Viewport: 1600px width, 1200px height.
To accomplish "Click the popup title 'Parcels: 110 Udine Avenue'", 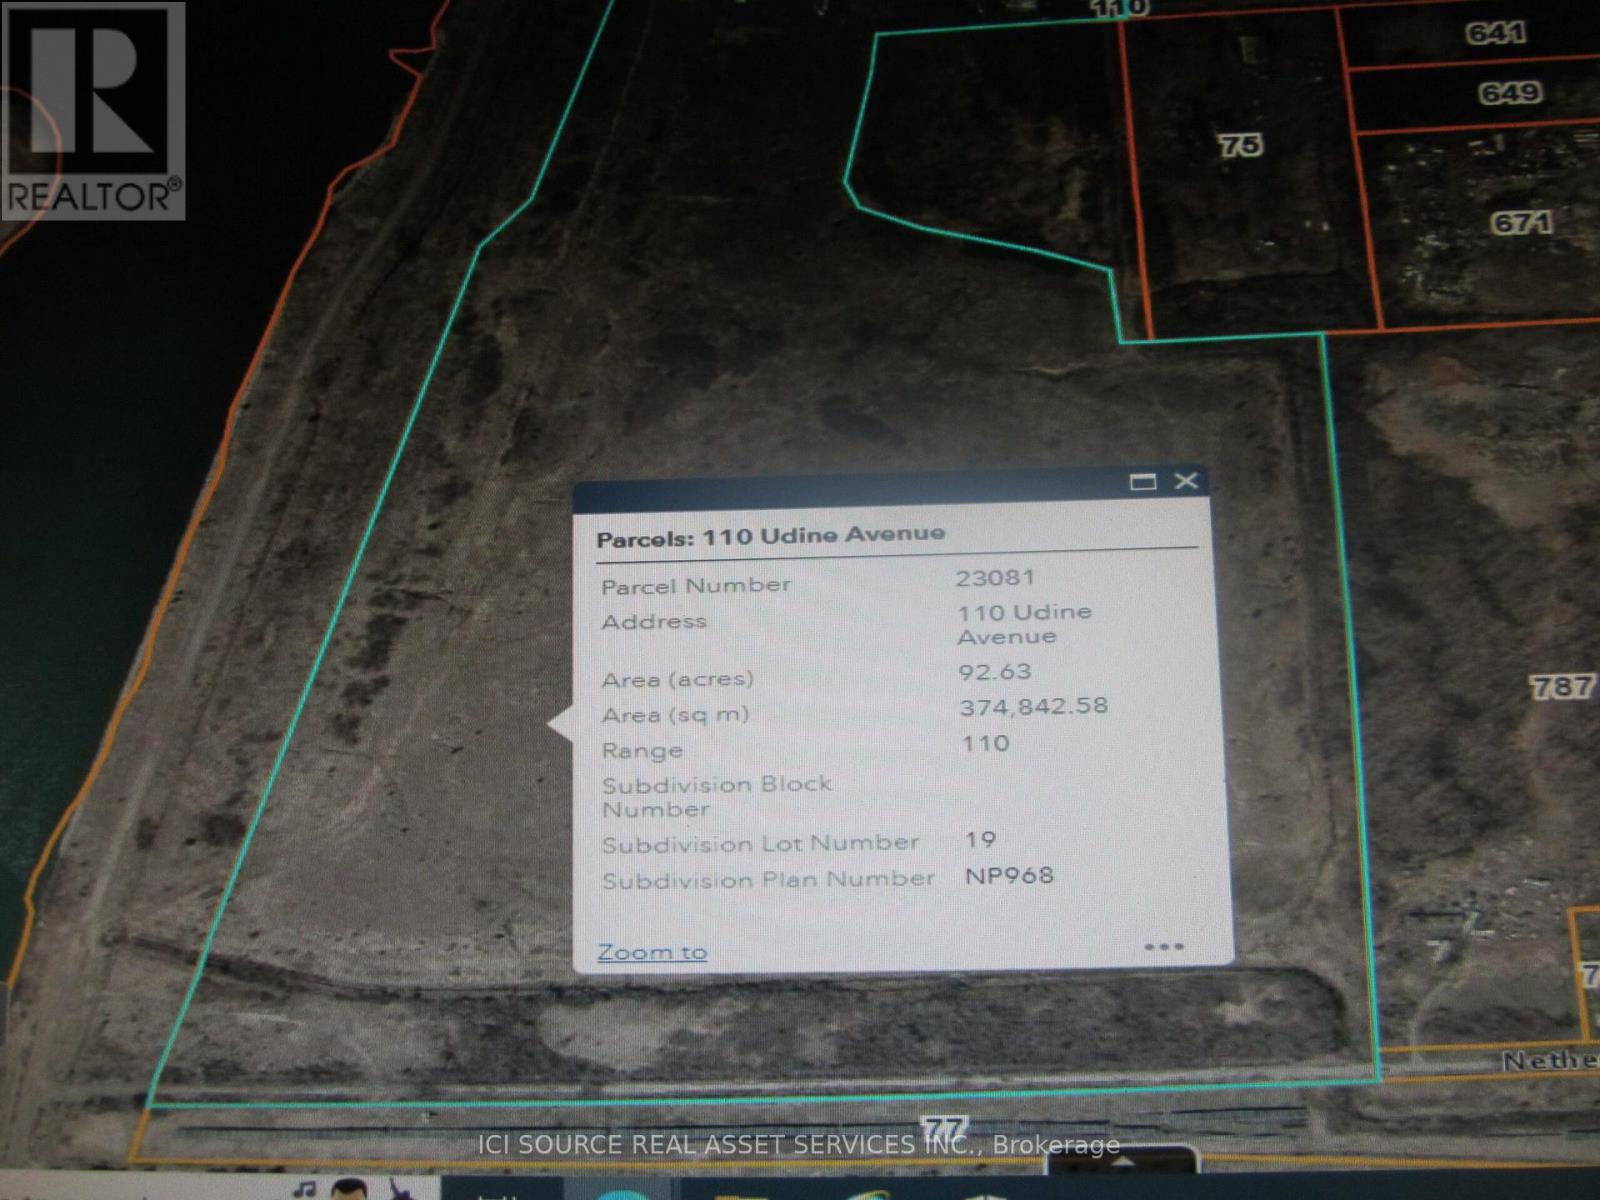I will 771,536.
